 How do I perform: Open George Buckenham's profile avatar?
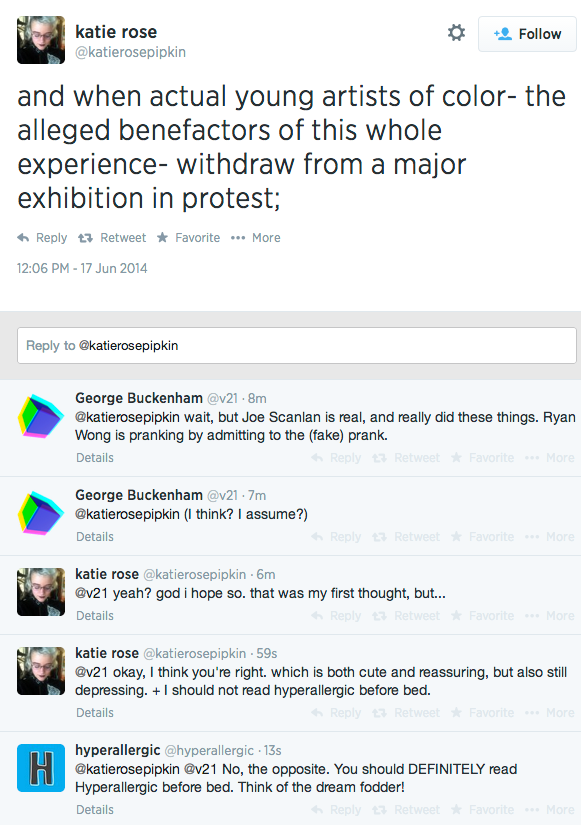(x=40, y=413)
